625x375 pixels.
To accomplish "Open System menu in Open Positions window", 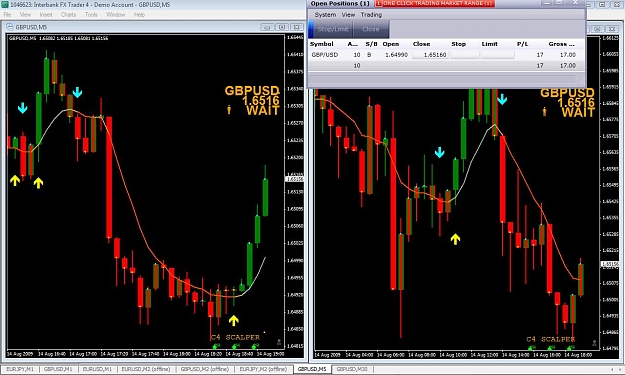I will (325, 15).
